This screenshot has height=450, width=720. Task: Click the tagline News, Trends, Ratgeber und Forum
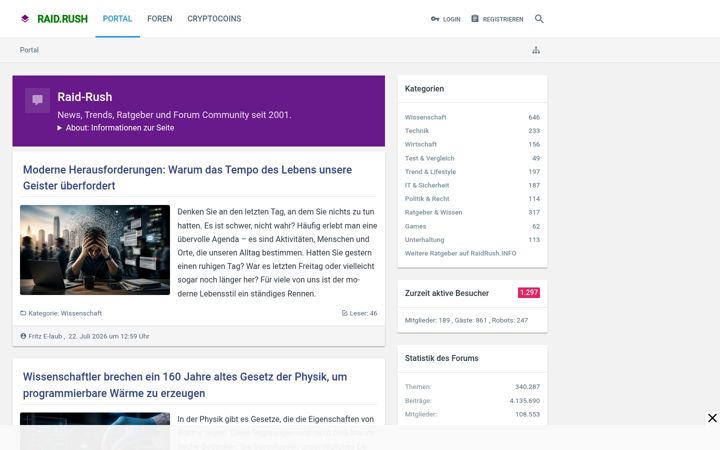pos(174,115)
